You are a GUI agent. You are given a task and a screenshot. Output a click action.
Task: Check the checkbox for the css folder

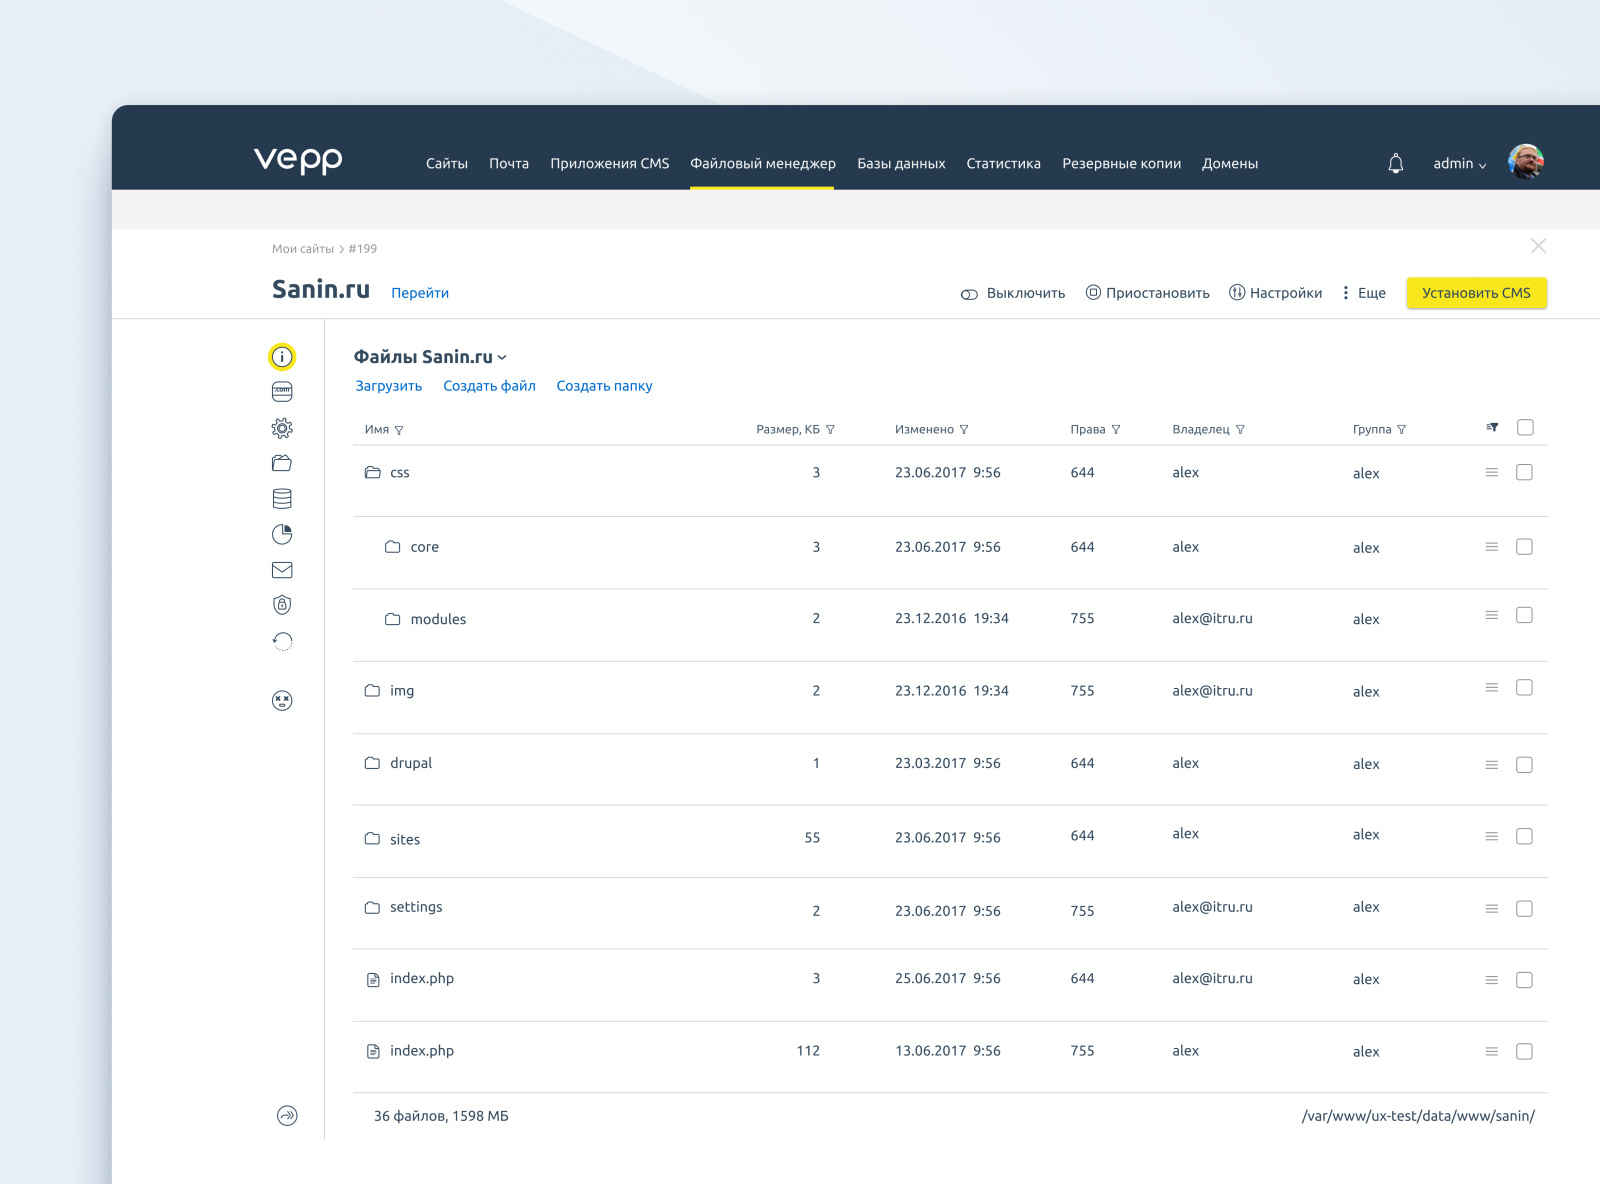pyautogui.click(x=1525, y=472)
